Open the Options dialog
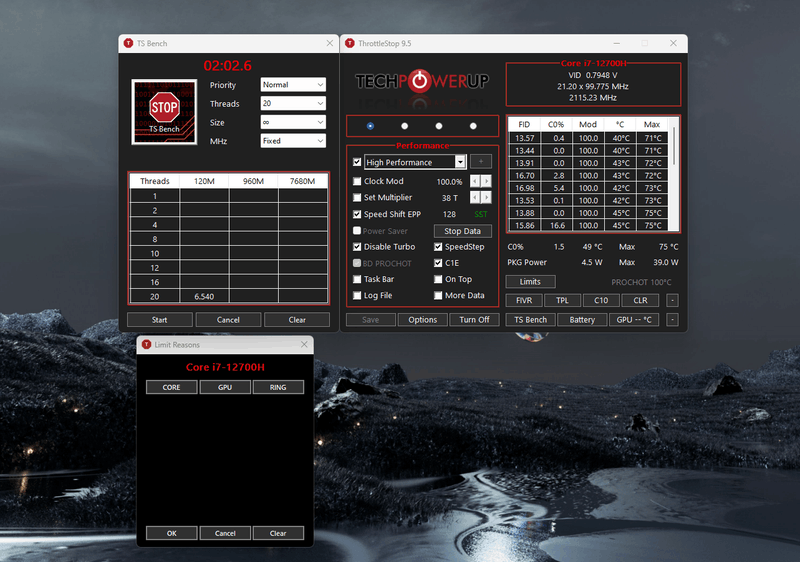The image size is (800, 562). tap(422, 320)
